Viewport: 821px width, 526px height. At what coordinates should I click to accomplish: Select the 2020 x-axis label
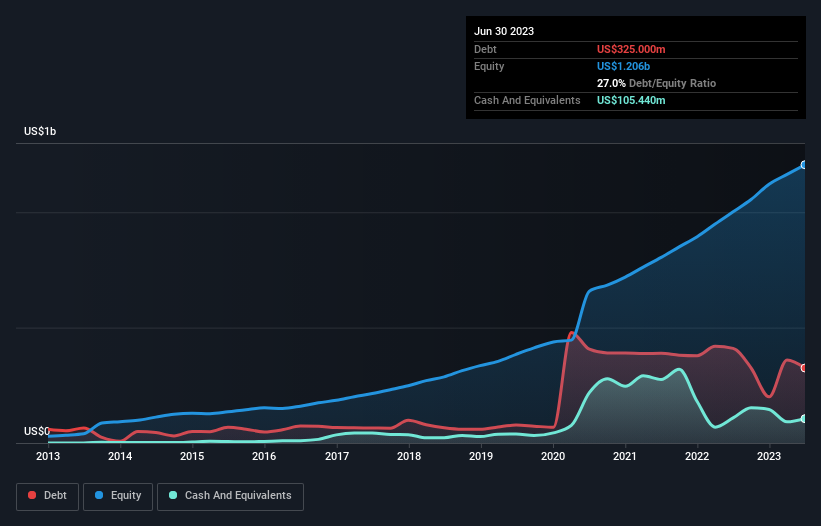(553, 456)
